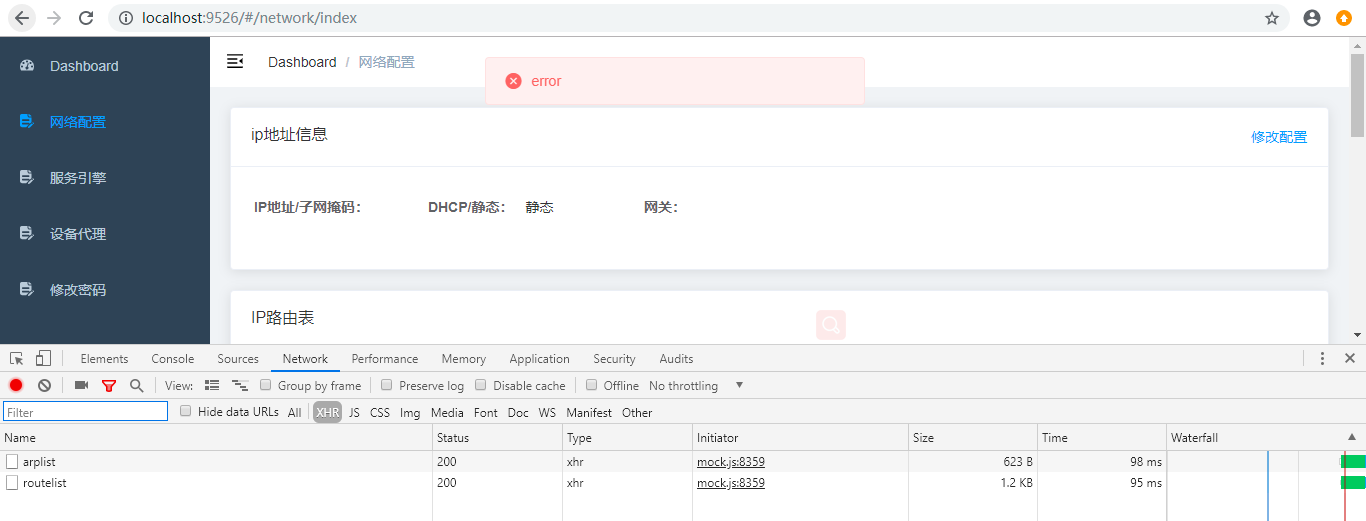This screenshot has height=521, width=1366.
Task: Select the arplist request row
Action: click(x=683, y=462)
